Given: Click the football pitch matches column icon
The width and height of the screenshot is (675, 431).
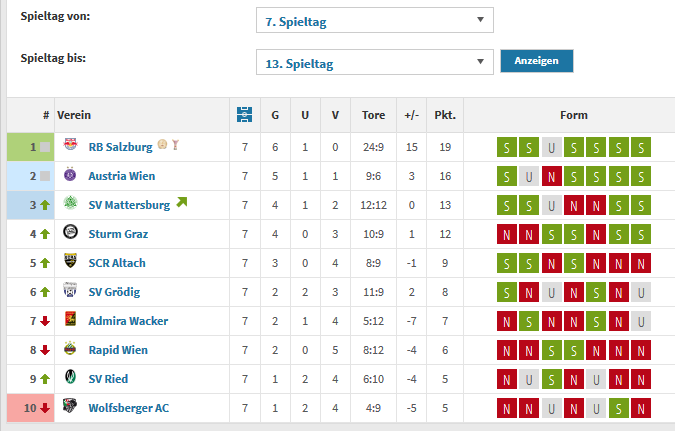Looking at the screenshot, I should click(245, 115).
